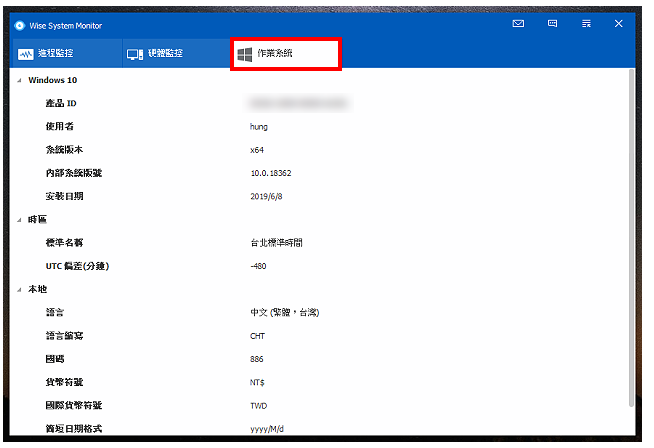The image size is (654, 448).
Task: Collapse the Windows 10 section
Action: [x=19, y=81]
